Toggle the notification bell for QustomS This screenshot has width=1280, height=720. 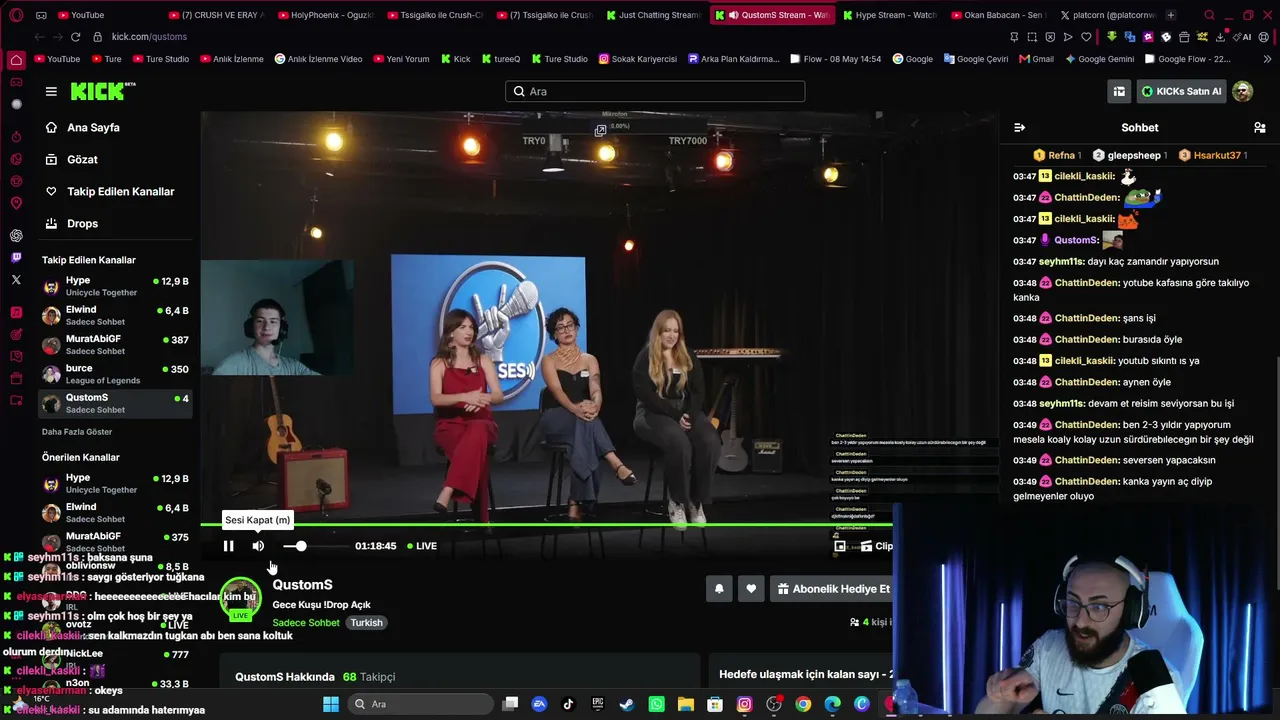click(x=718, y=589)
